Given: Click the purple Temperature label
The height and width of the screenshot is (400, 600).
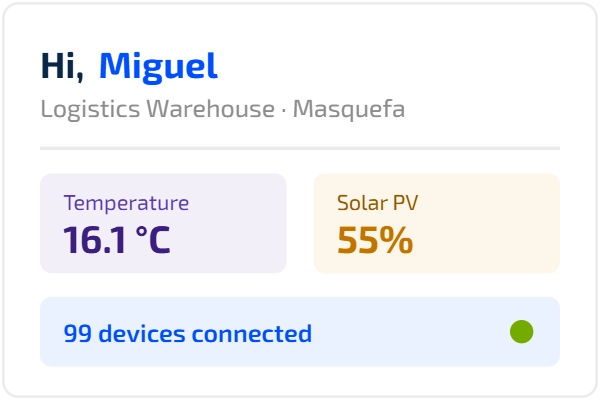Looking at the screenshot, I should (x=126, y=203).
